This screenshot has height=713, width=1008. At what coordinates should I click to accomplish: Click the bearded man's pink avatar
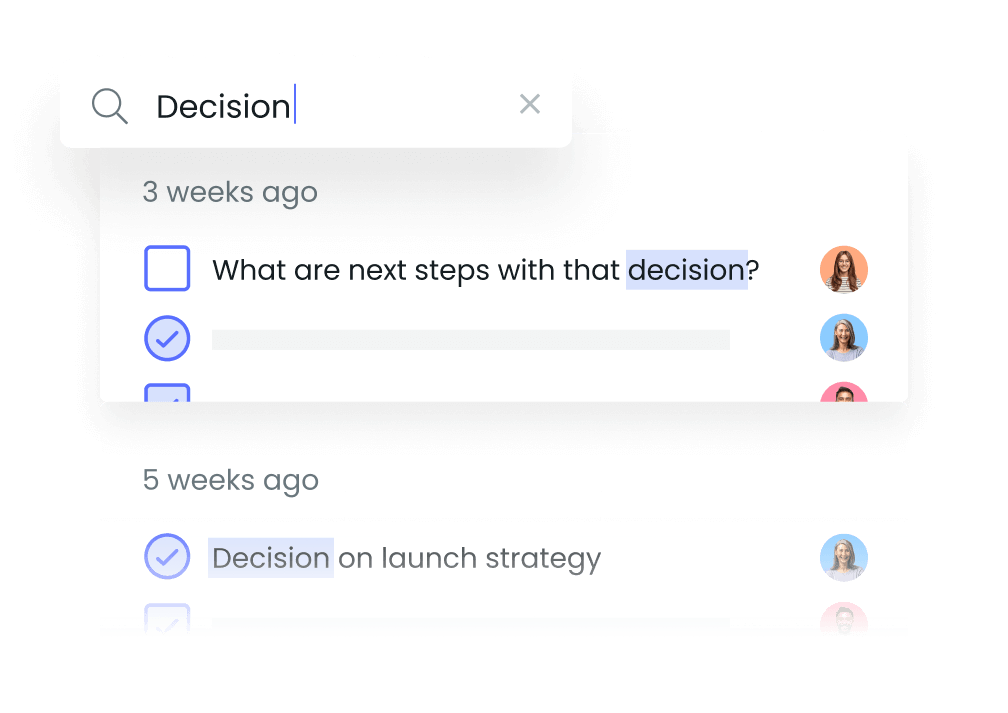[x=843, y=619]
